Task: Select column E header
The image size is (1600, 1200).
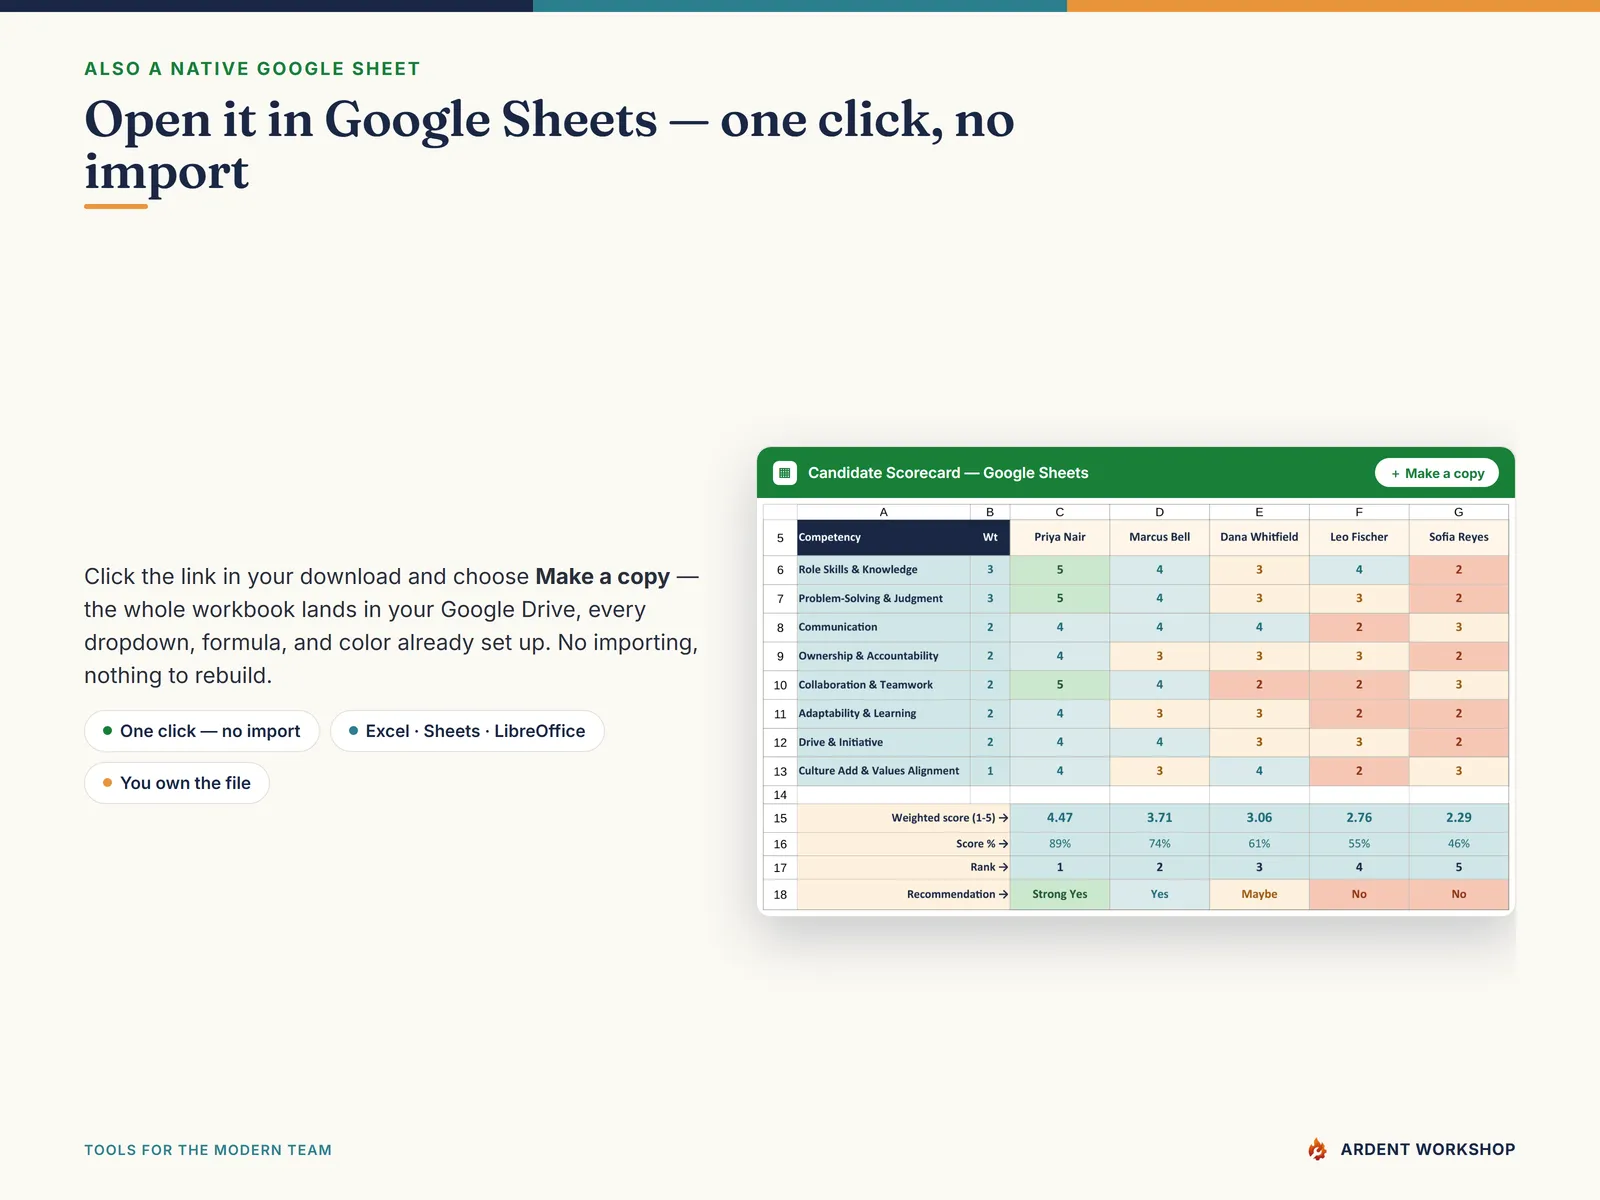Action: point(1259,512)
